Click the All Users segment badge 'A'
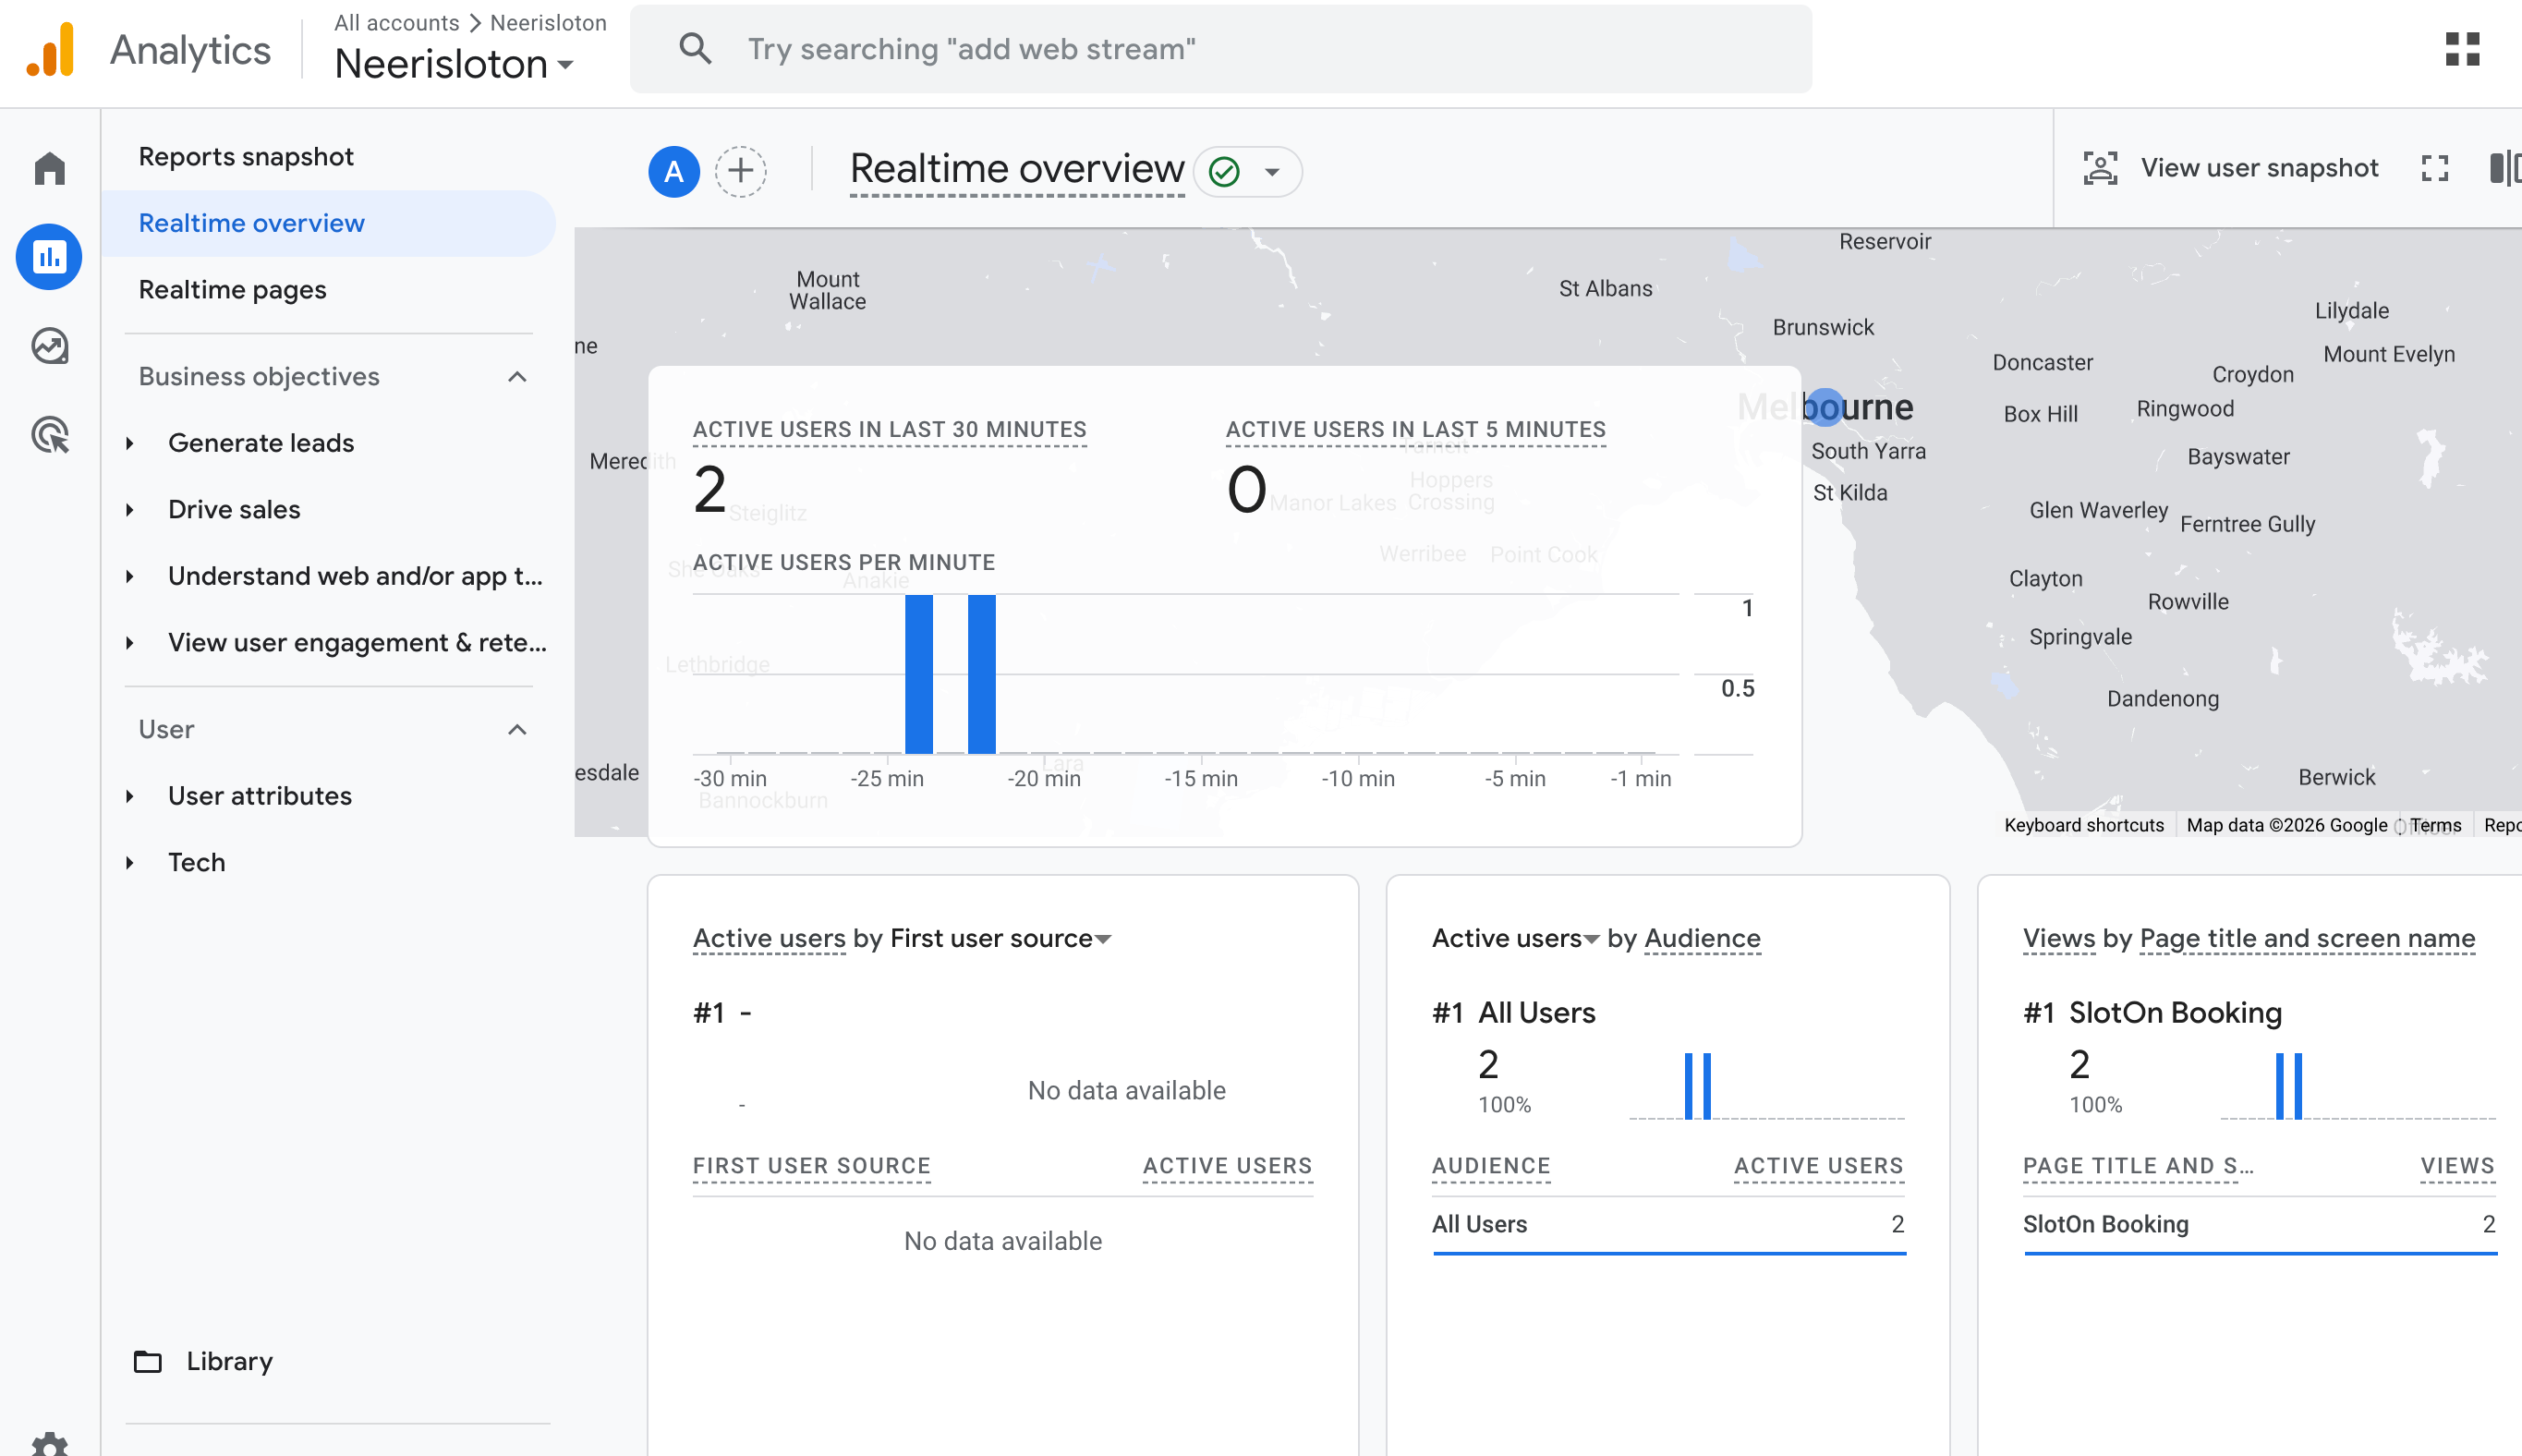Screen dimensions: 2522x1456 (674, 171)
